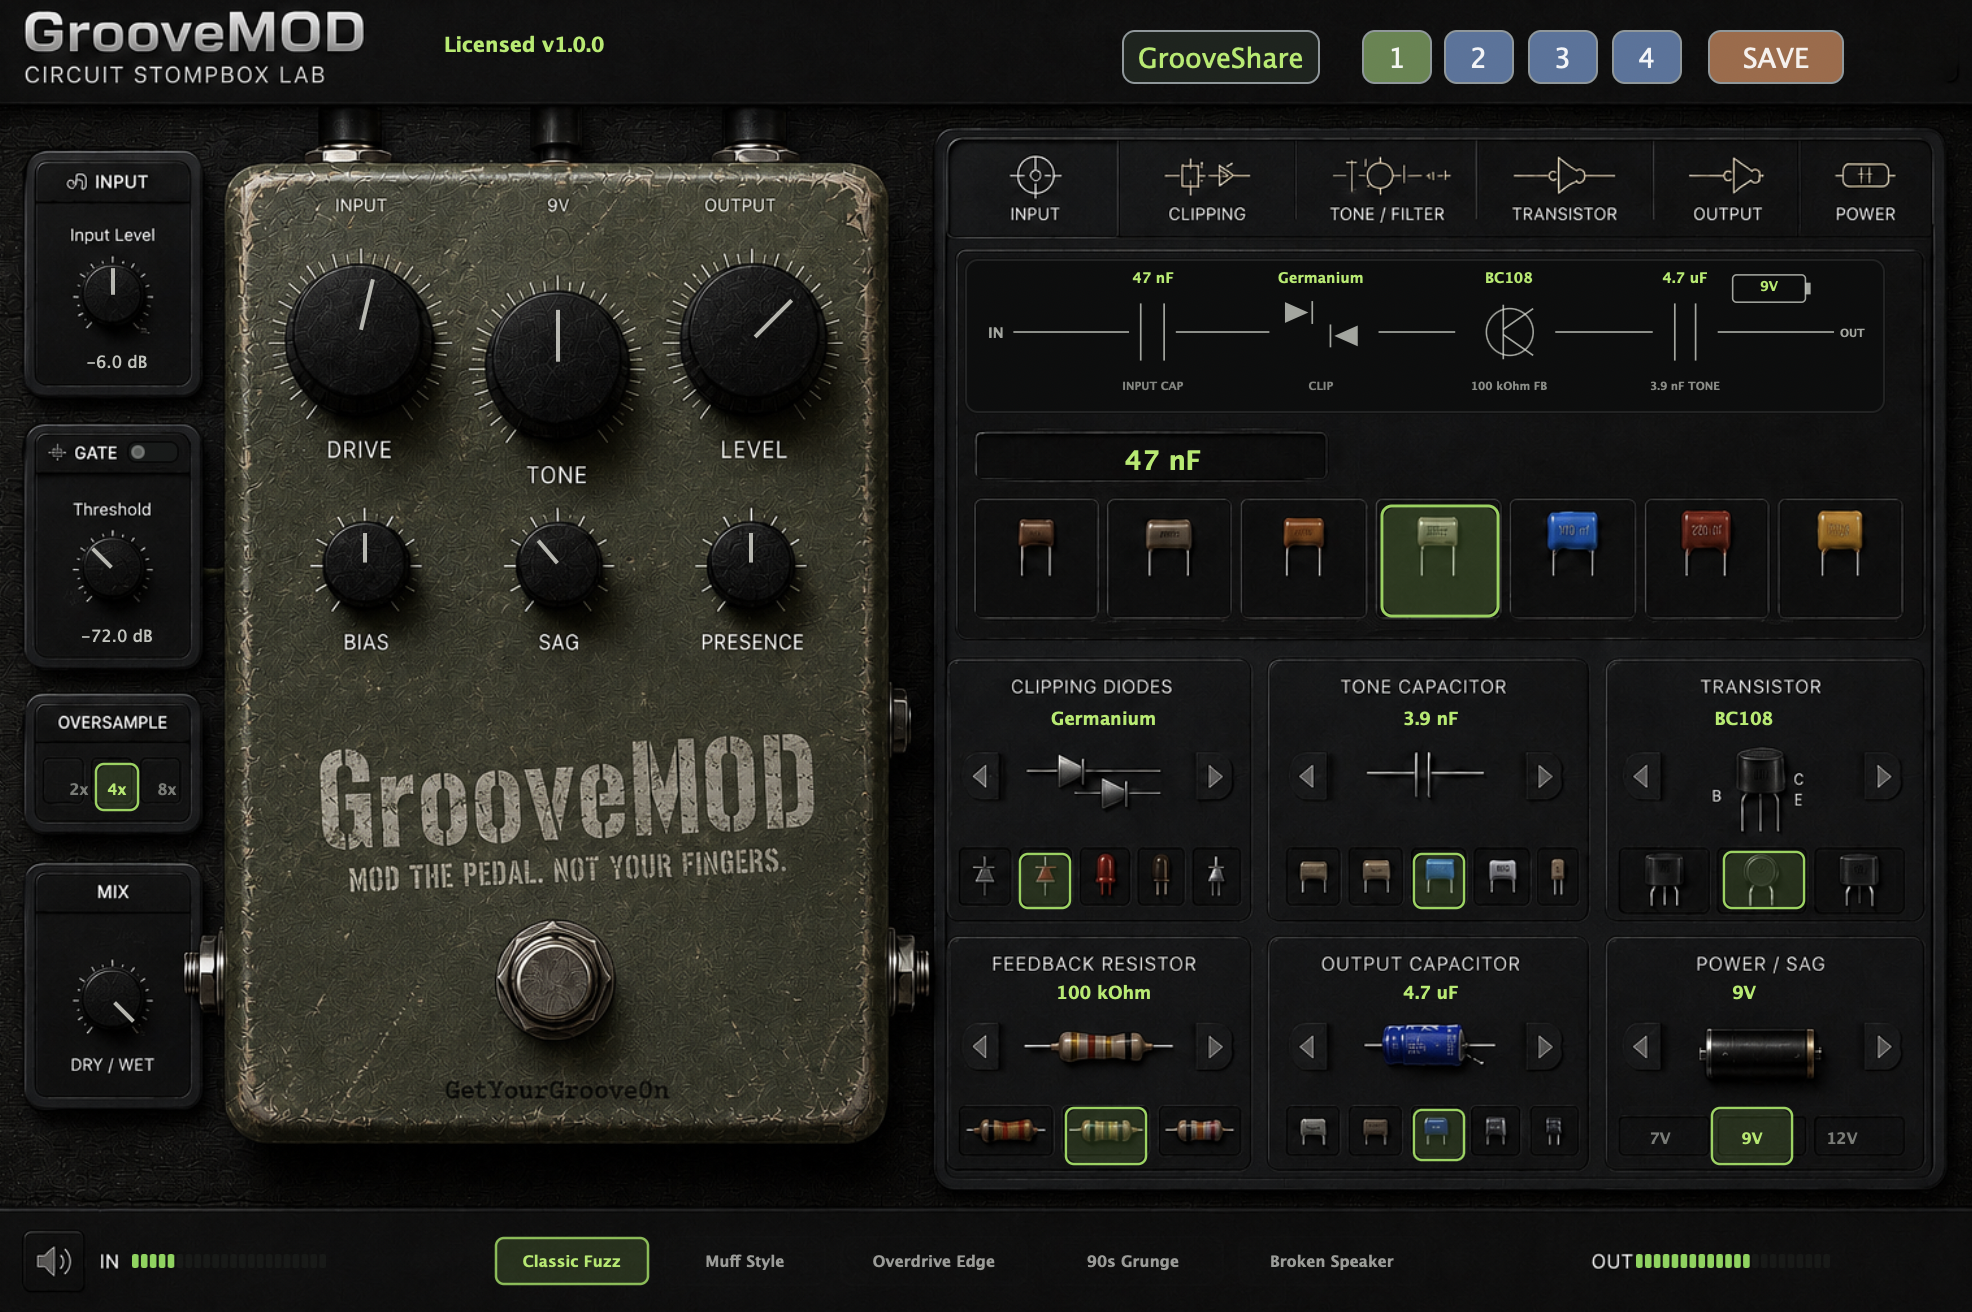1972x1312 pixels.
Task: Open the OUTPUT circuit tab
Action: pos(1727,189)
